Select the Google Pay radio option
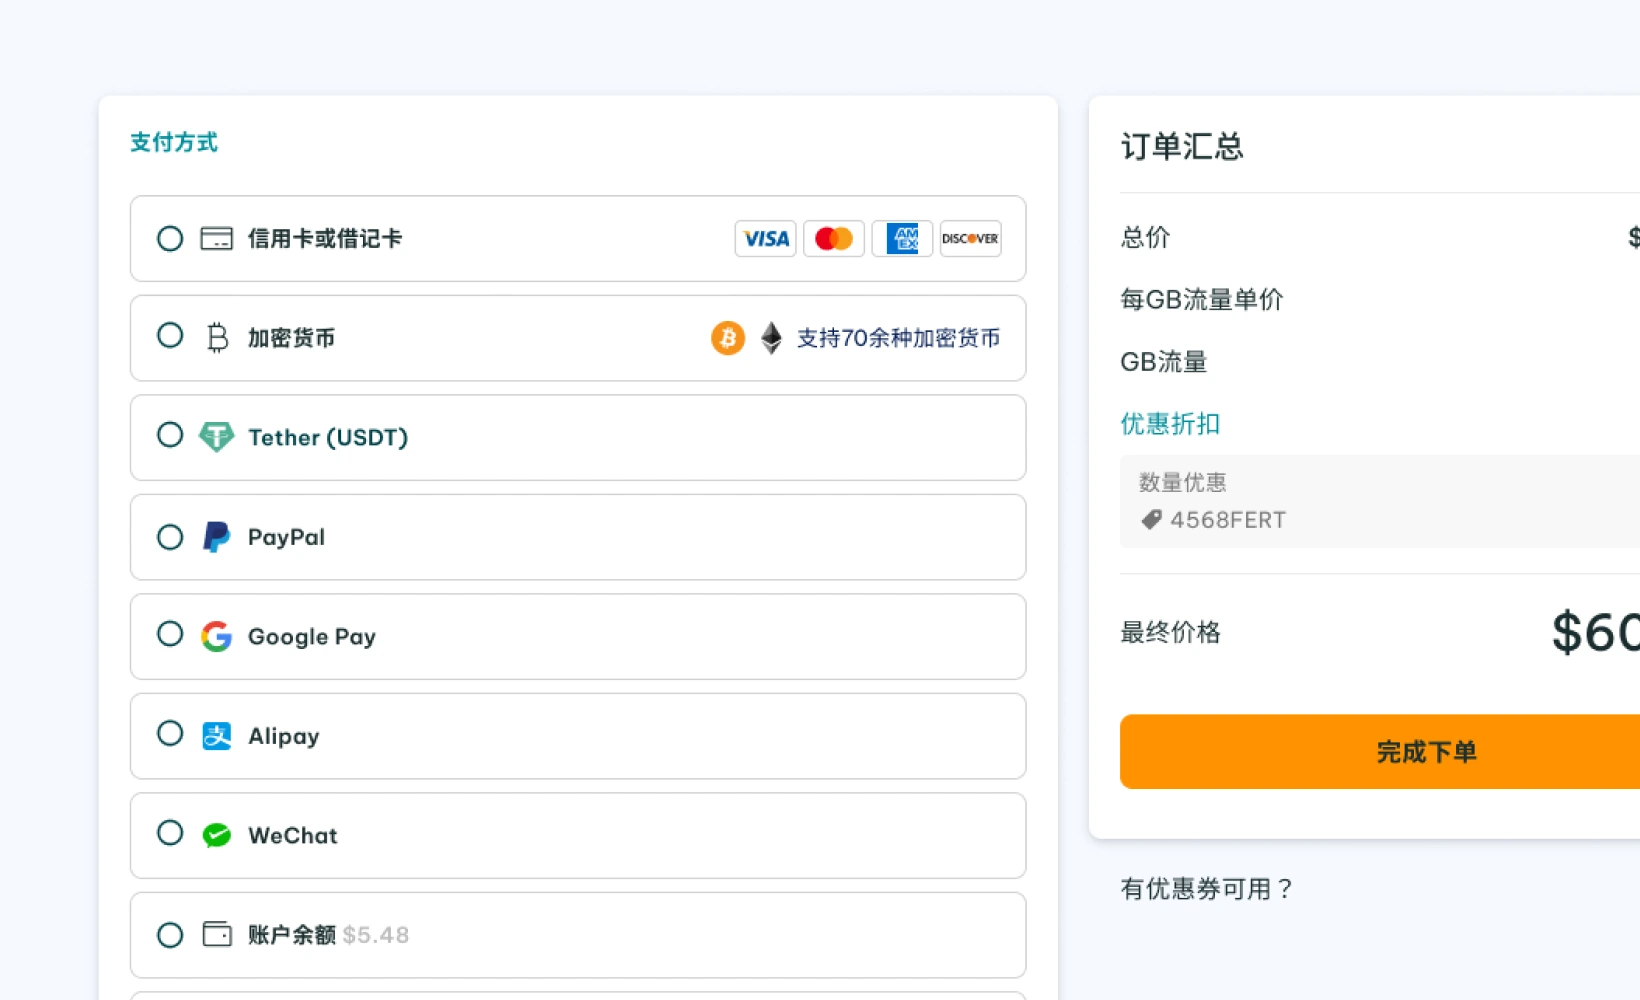The height and width of the screenshot is (1000, 1640). click(170, 634)
